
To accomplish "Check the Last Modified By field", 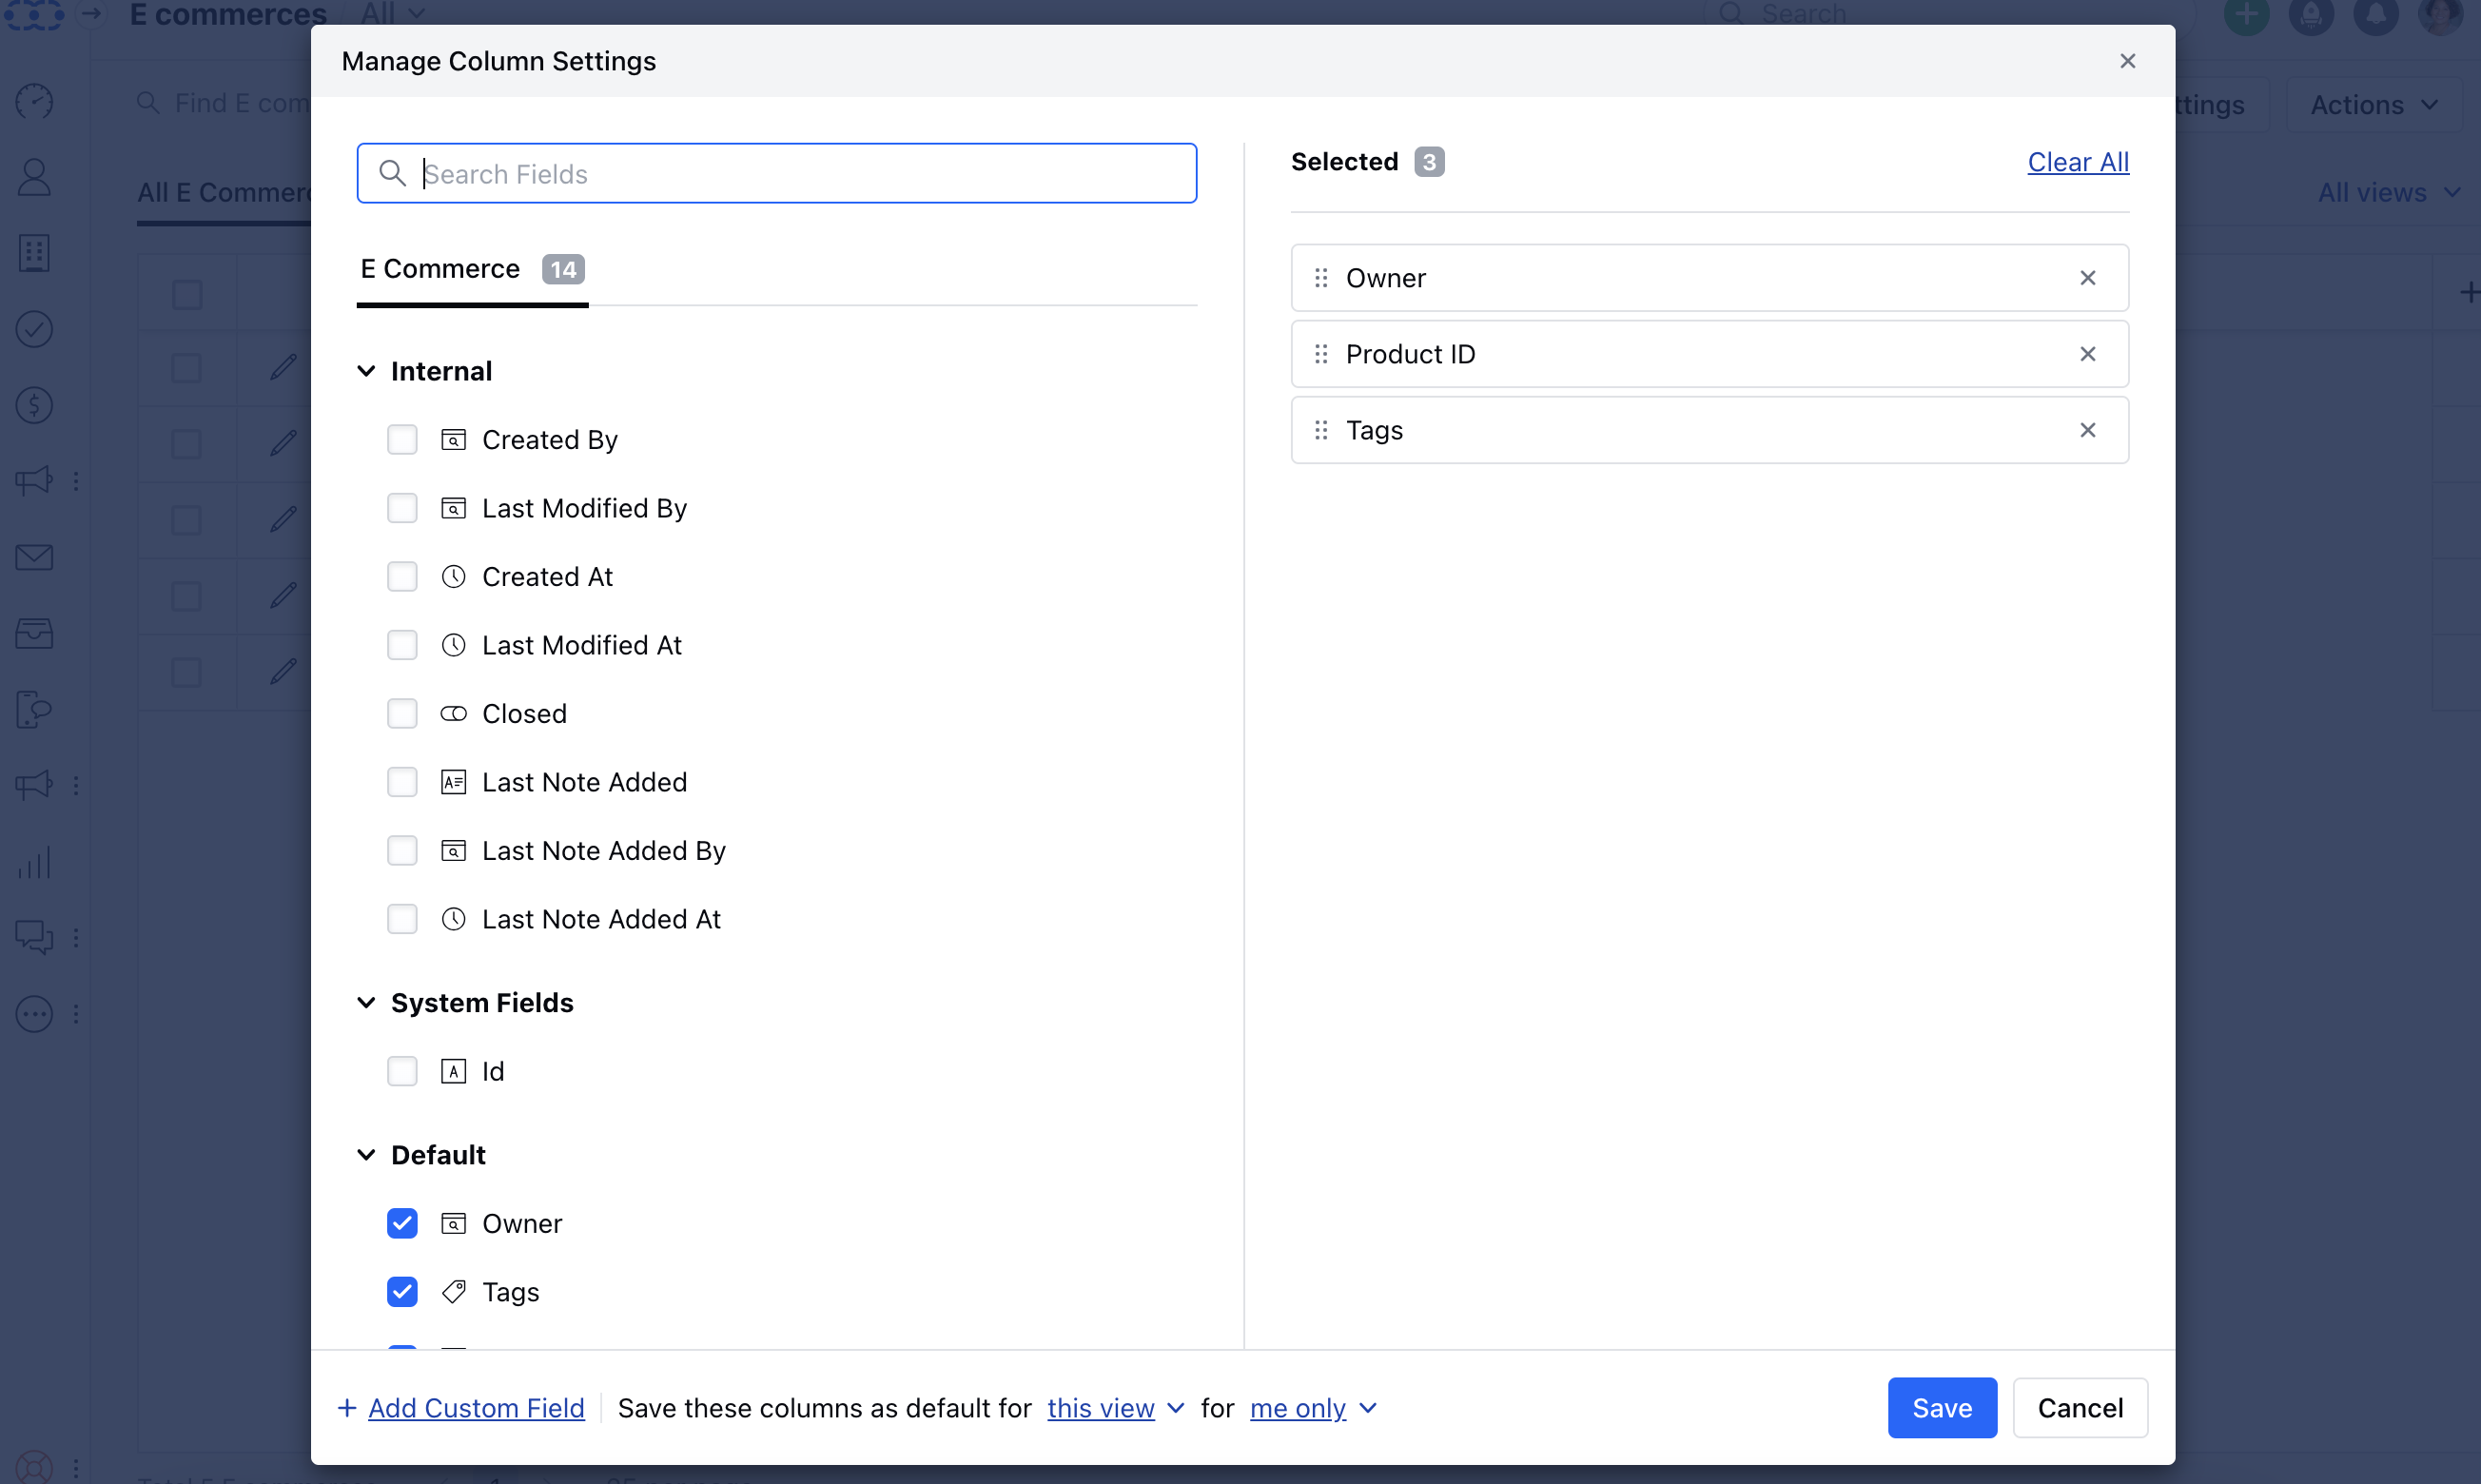I will click(402, 508).
